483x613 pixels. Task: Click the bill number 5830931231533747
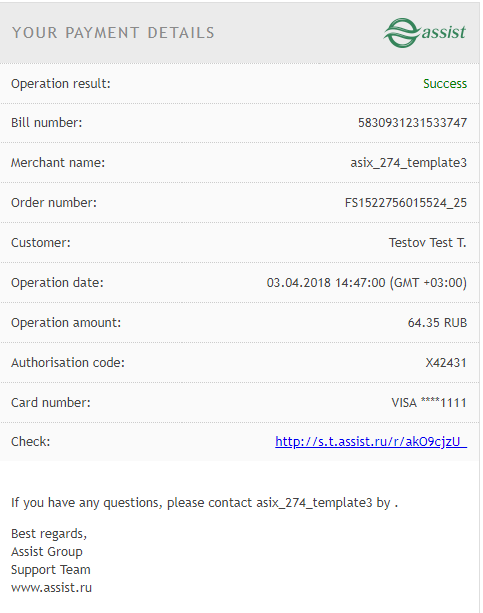click(x=412, y=123)
